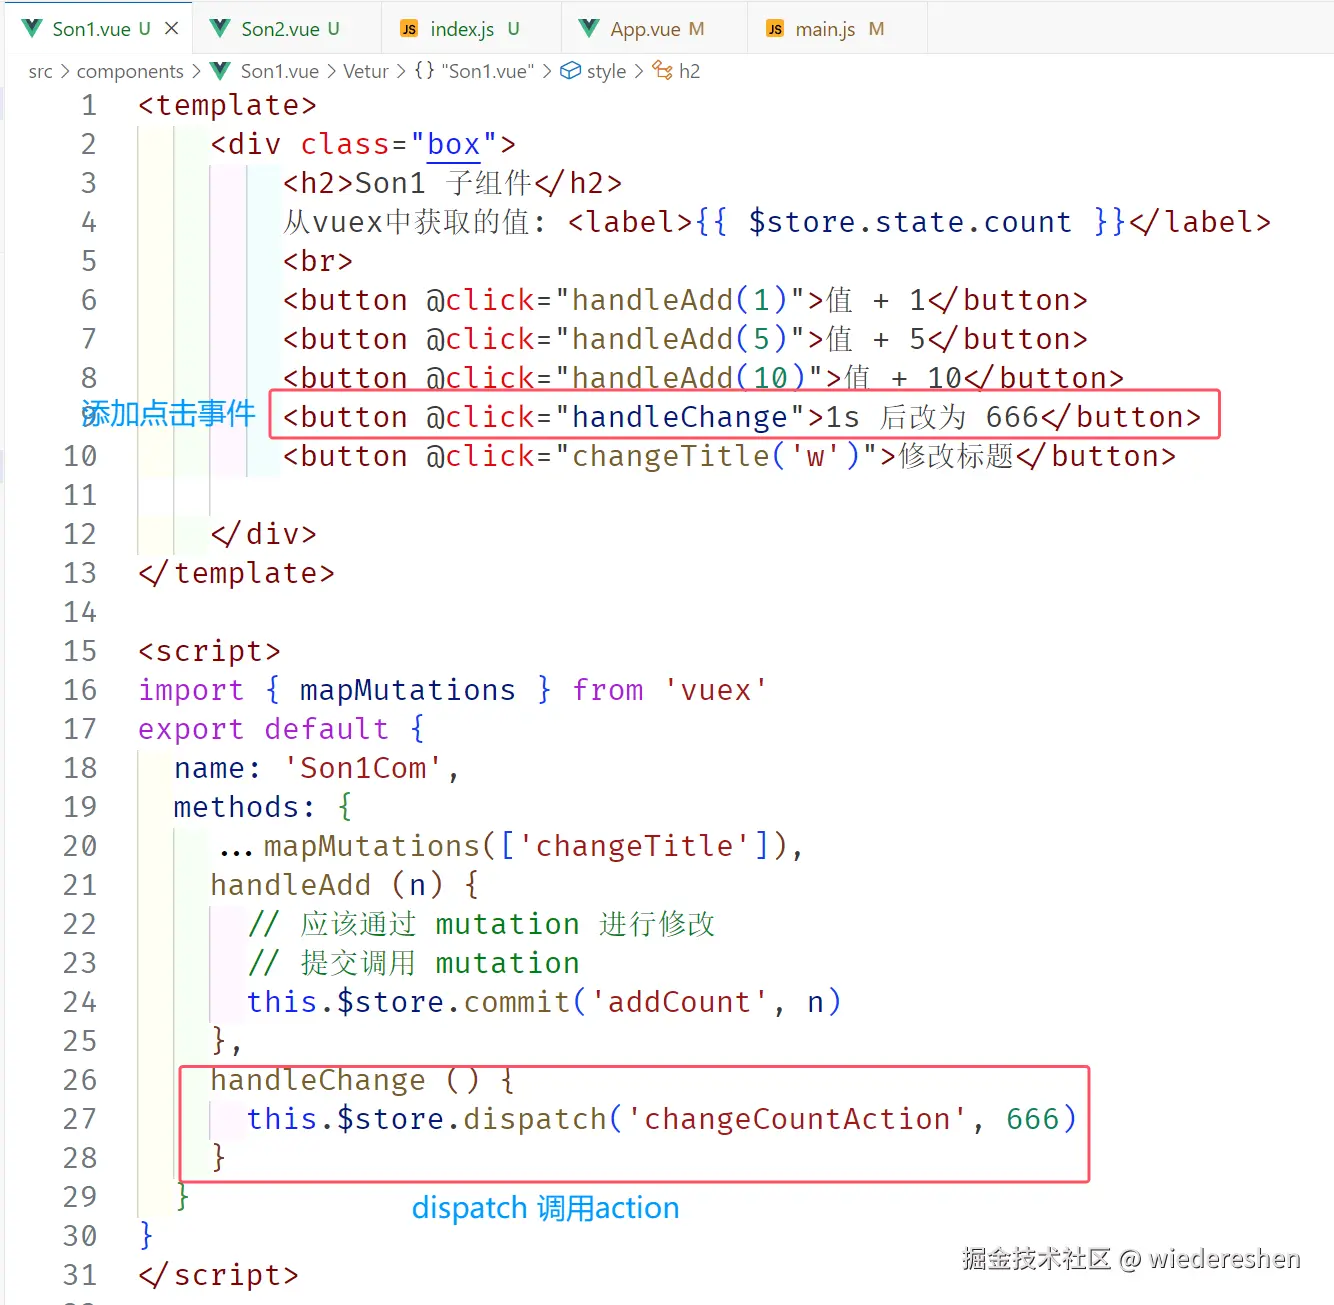Click commit('addCount', n) on line 24
The width and height of the screenshot is (1334, 1305).
[653, 1002]
